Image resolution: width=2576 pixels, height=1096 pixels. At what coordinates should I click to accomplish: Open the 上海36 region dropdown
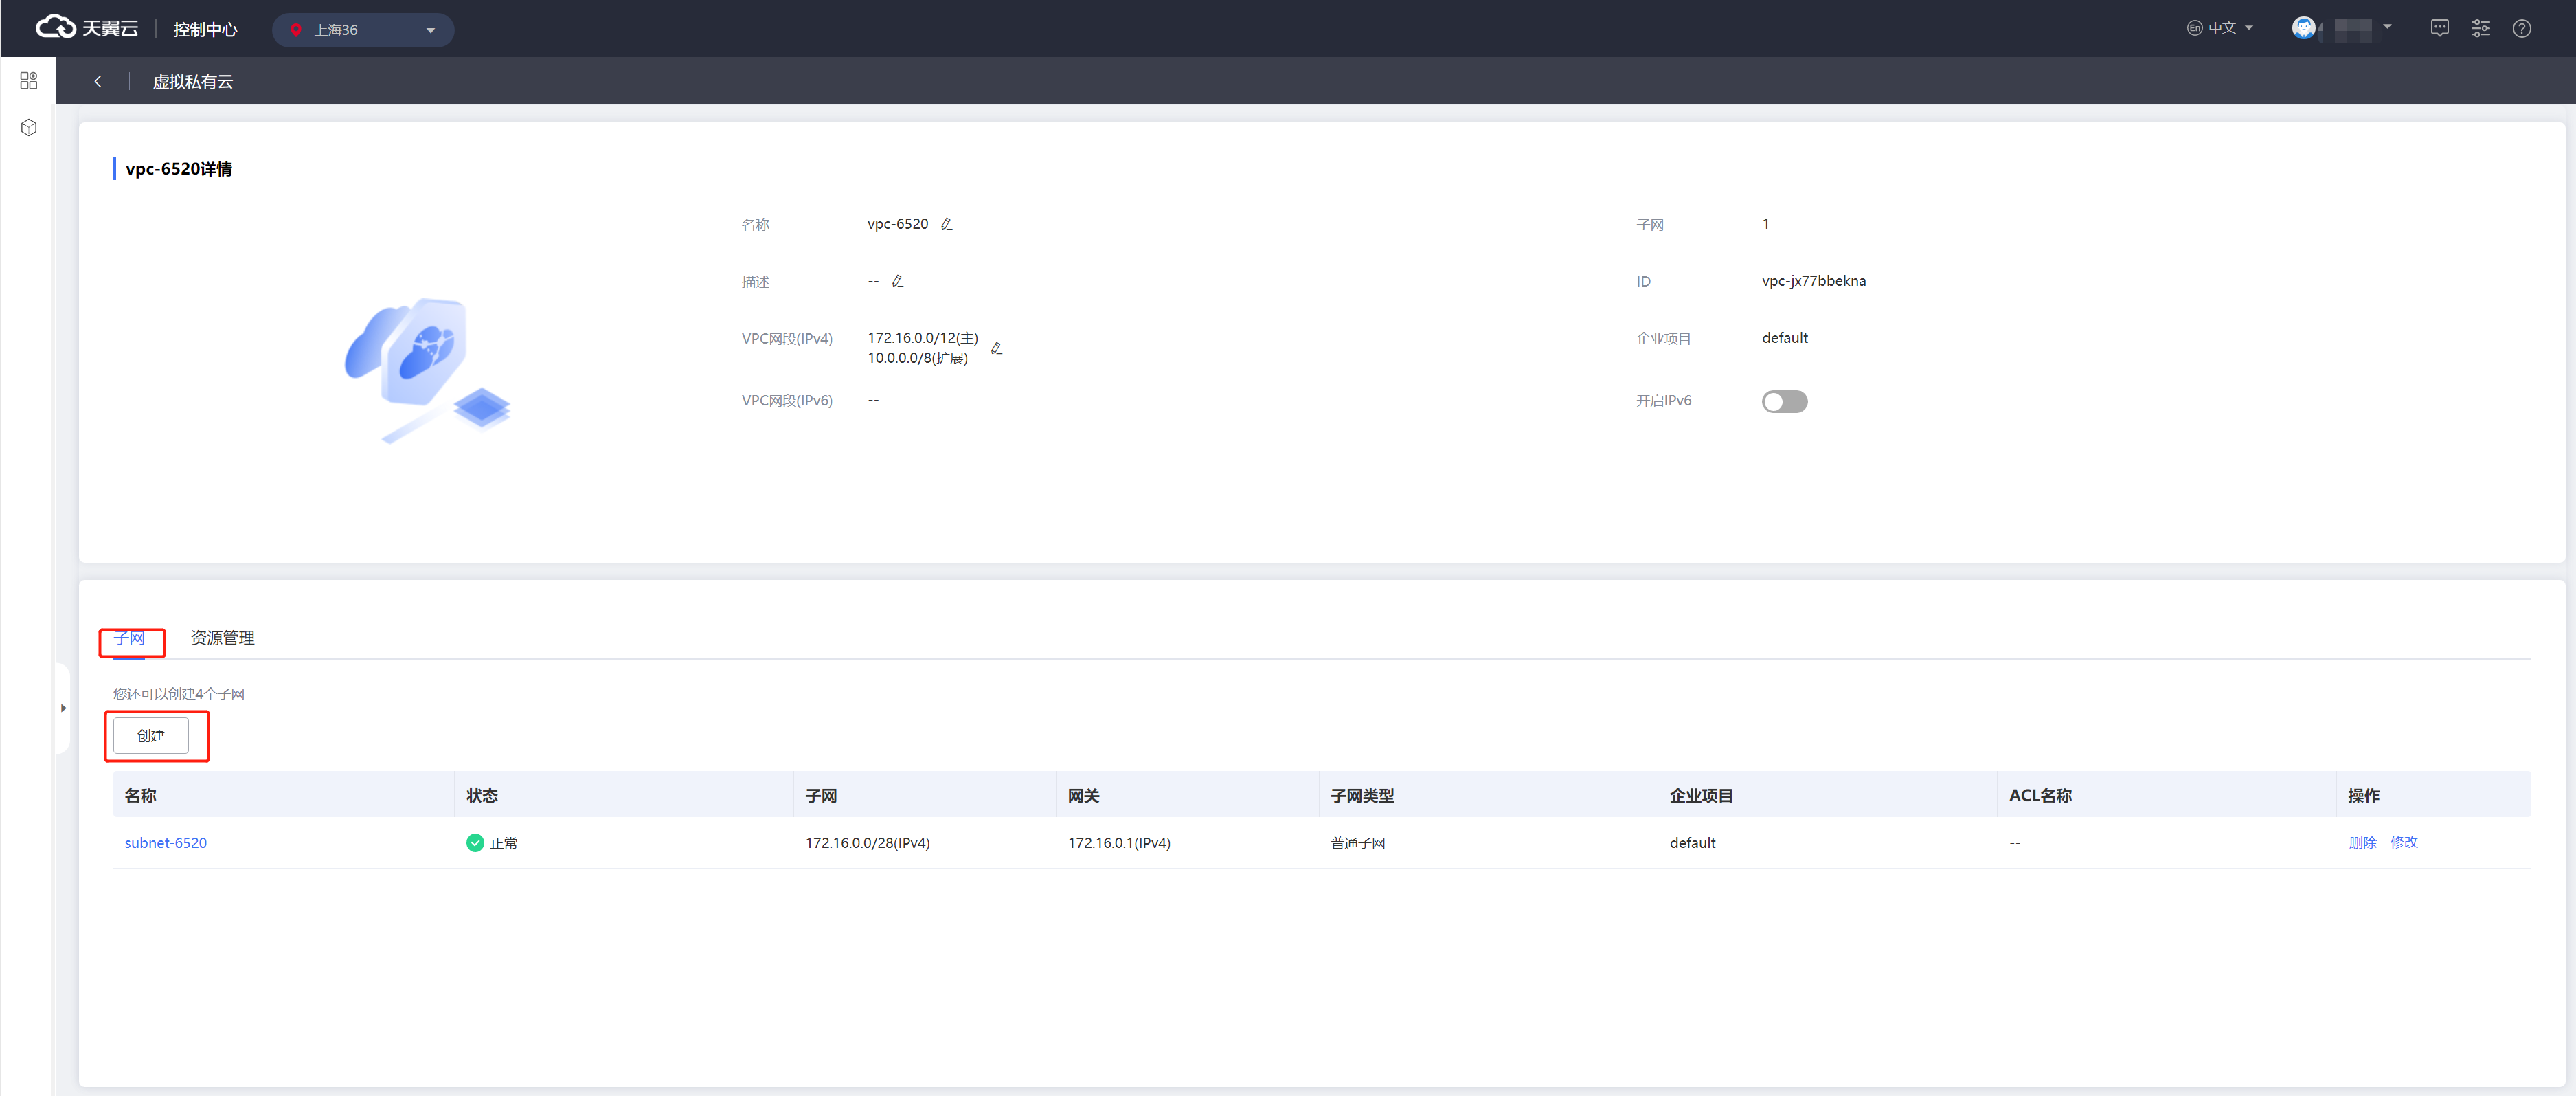(363, 30)
